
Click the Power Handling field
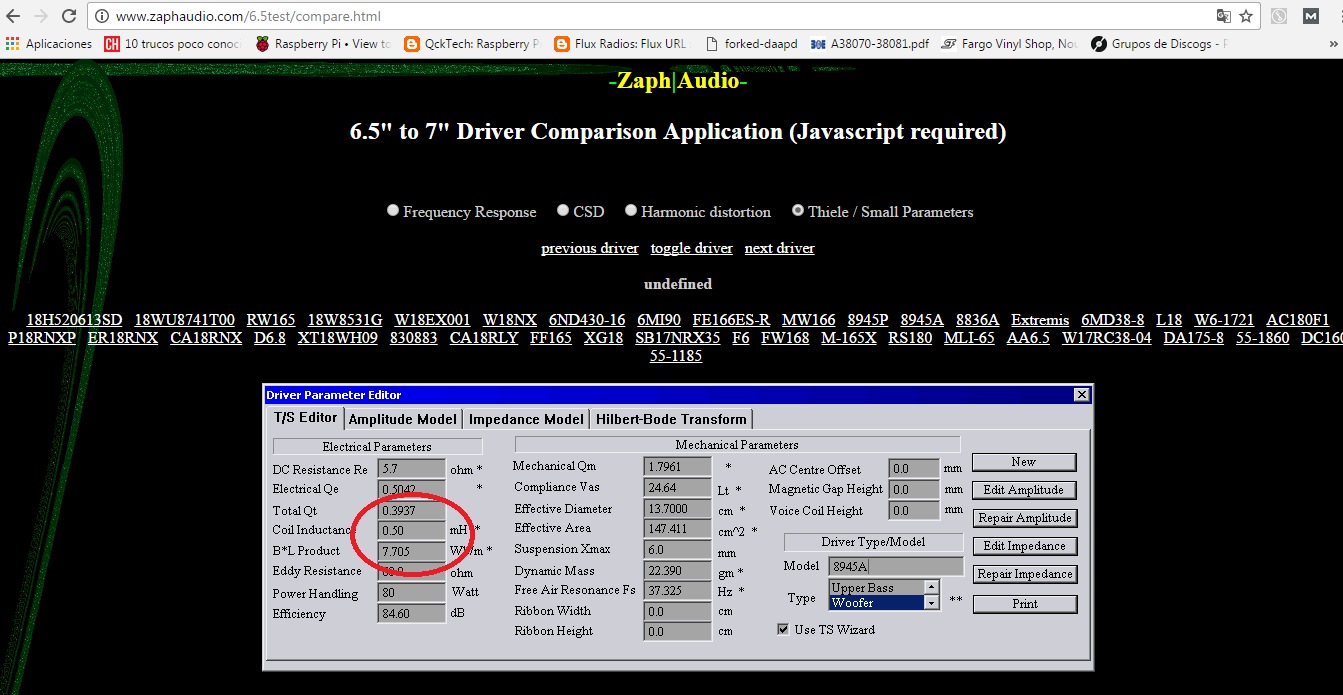click(411, 593)
